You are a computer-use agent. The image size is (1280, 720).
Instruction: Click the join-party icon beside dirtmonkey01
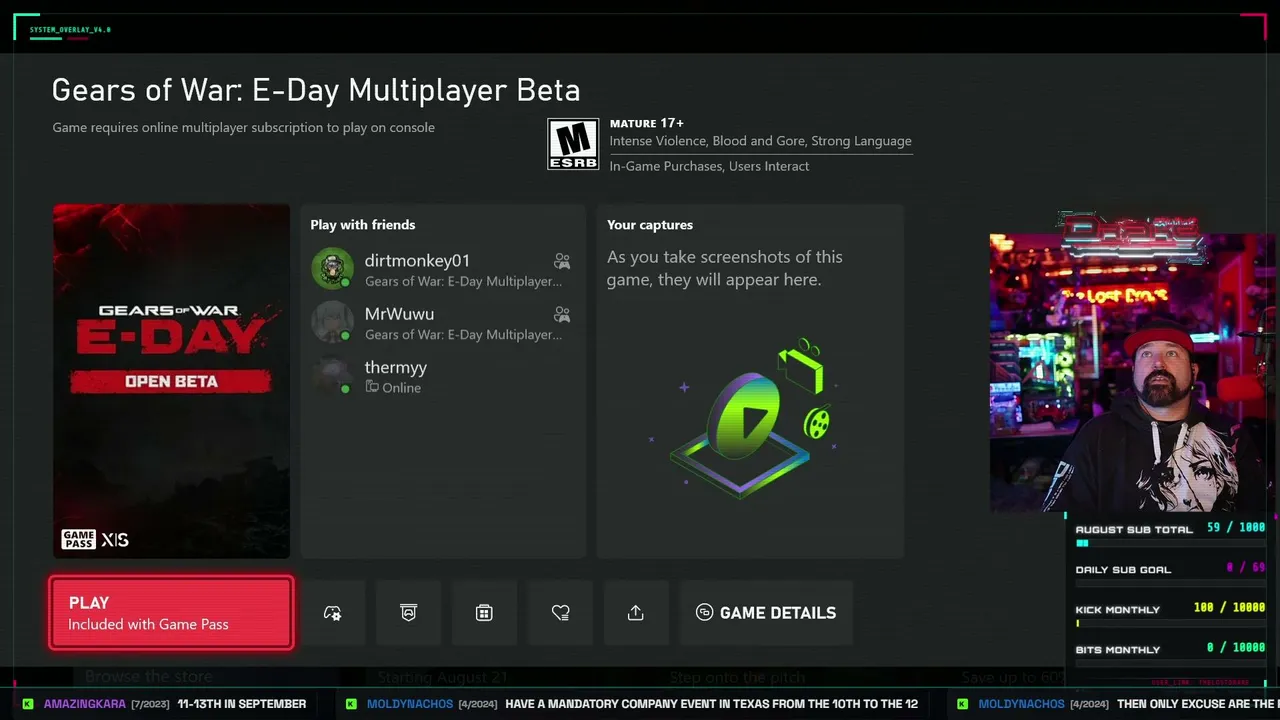click(x=562, y=261)
